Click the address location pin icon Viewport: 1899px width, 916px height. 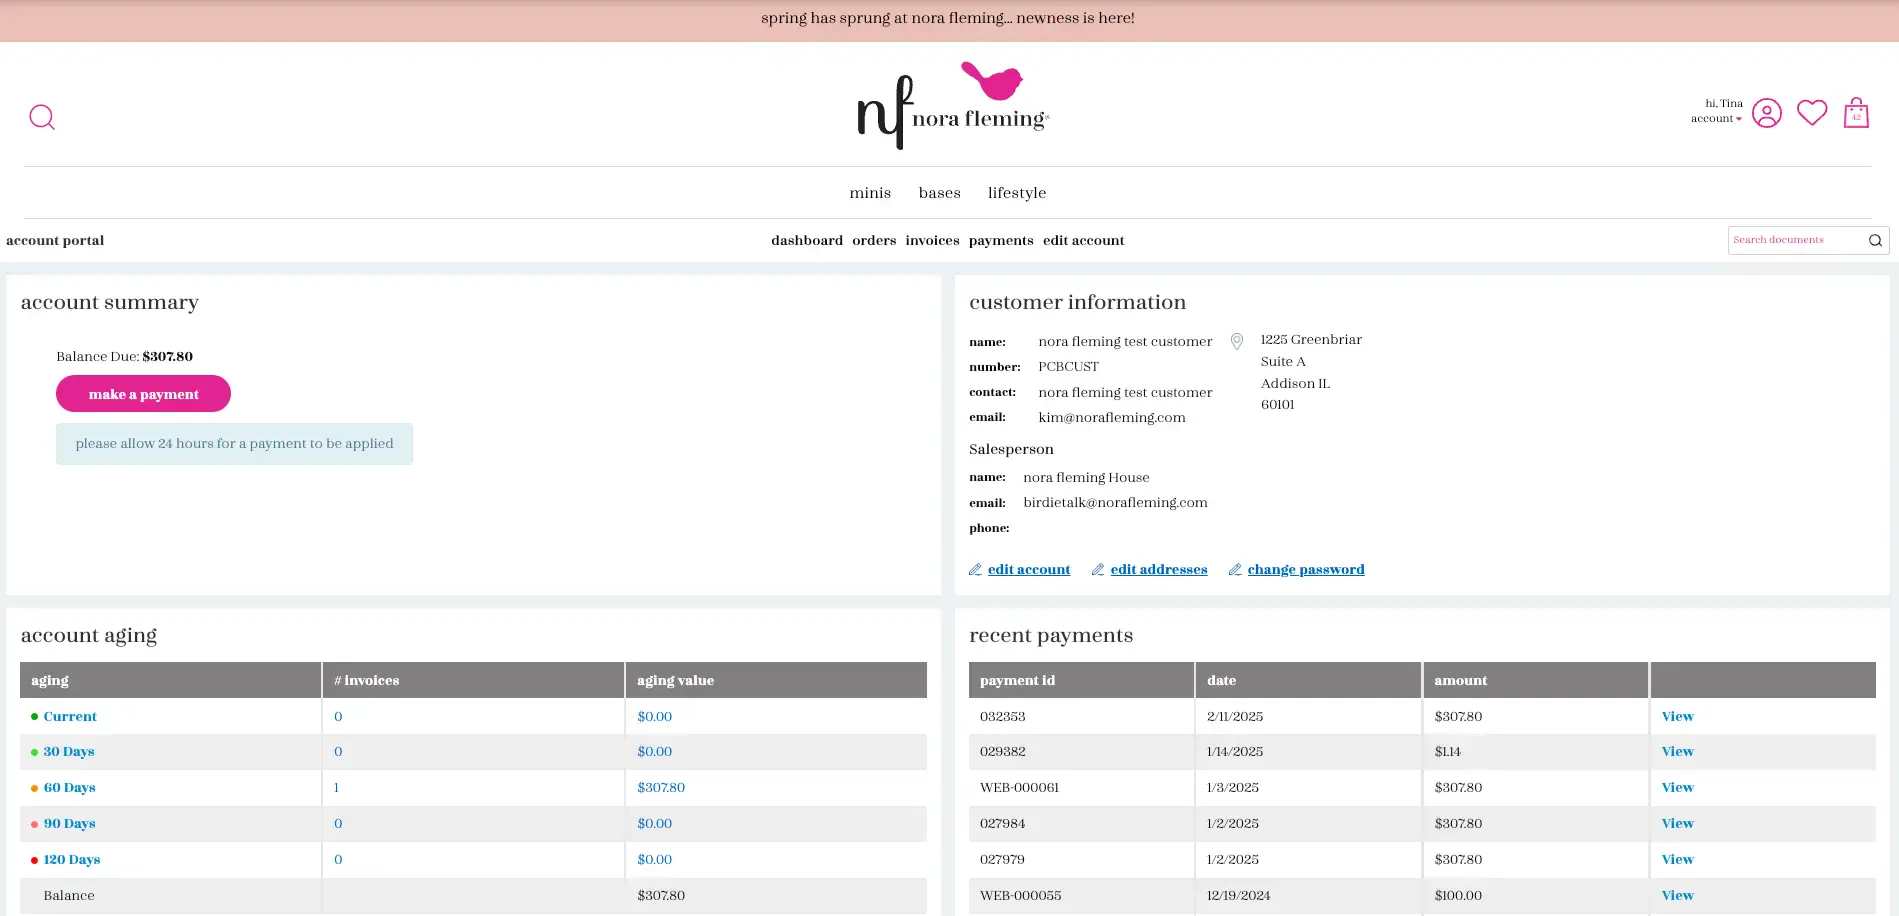coord(1237,342)
